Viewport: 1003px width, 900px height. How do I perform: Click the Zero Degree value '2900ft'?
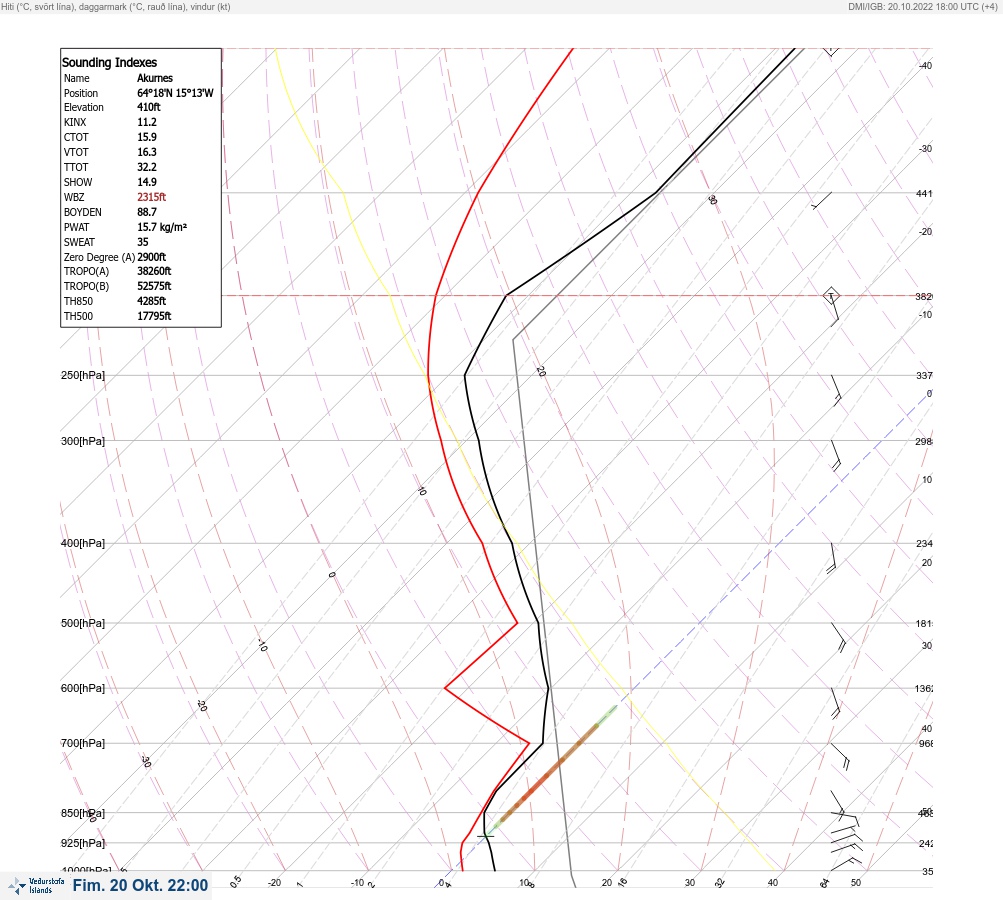(152, 257)
